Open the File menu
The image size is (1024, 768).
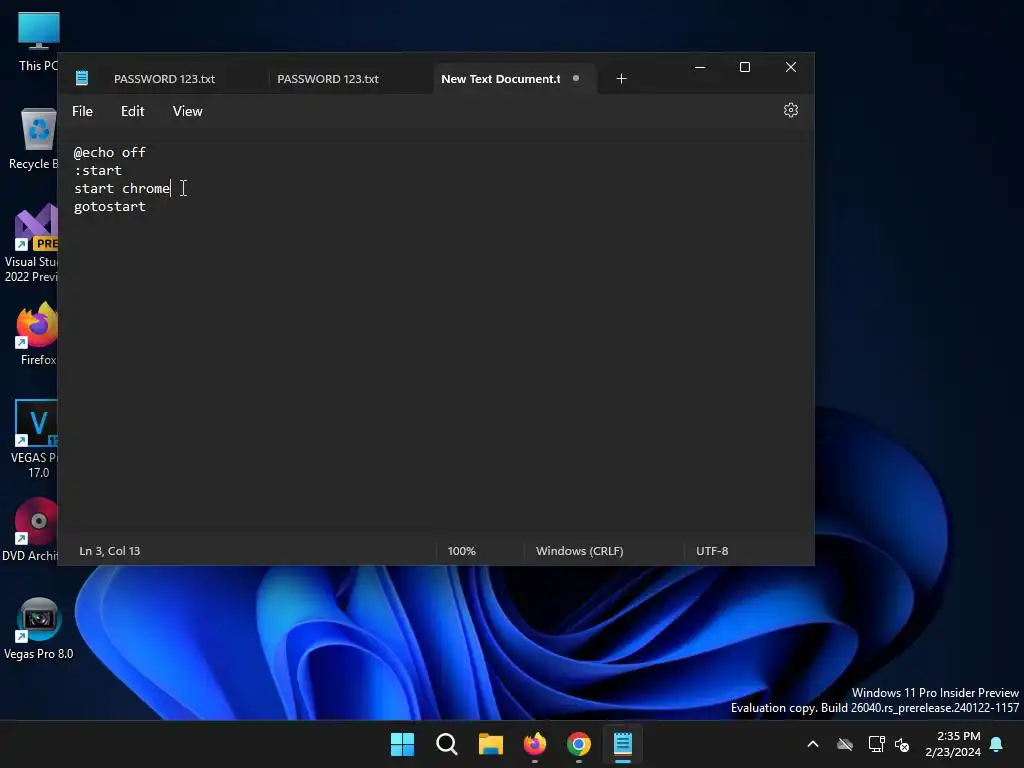click(x=82, y=111)
